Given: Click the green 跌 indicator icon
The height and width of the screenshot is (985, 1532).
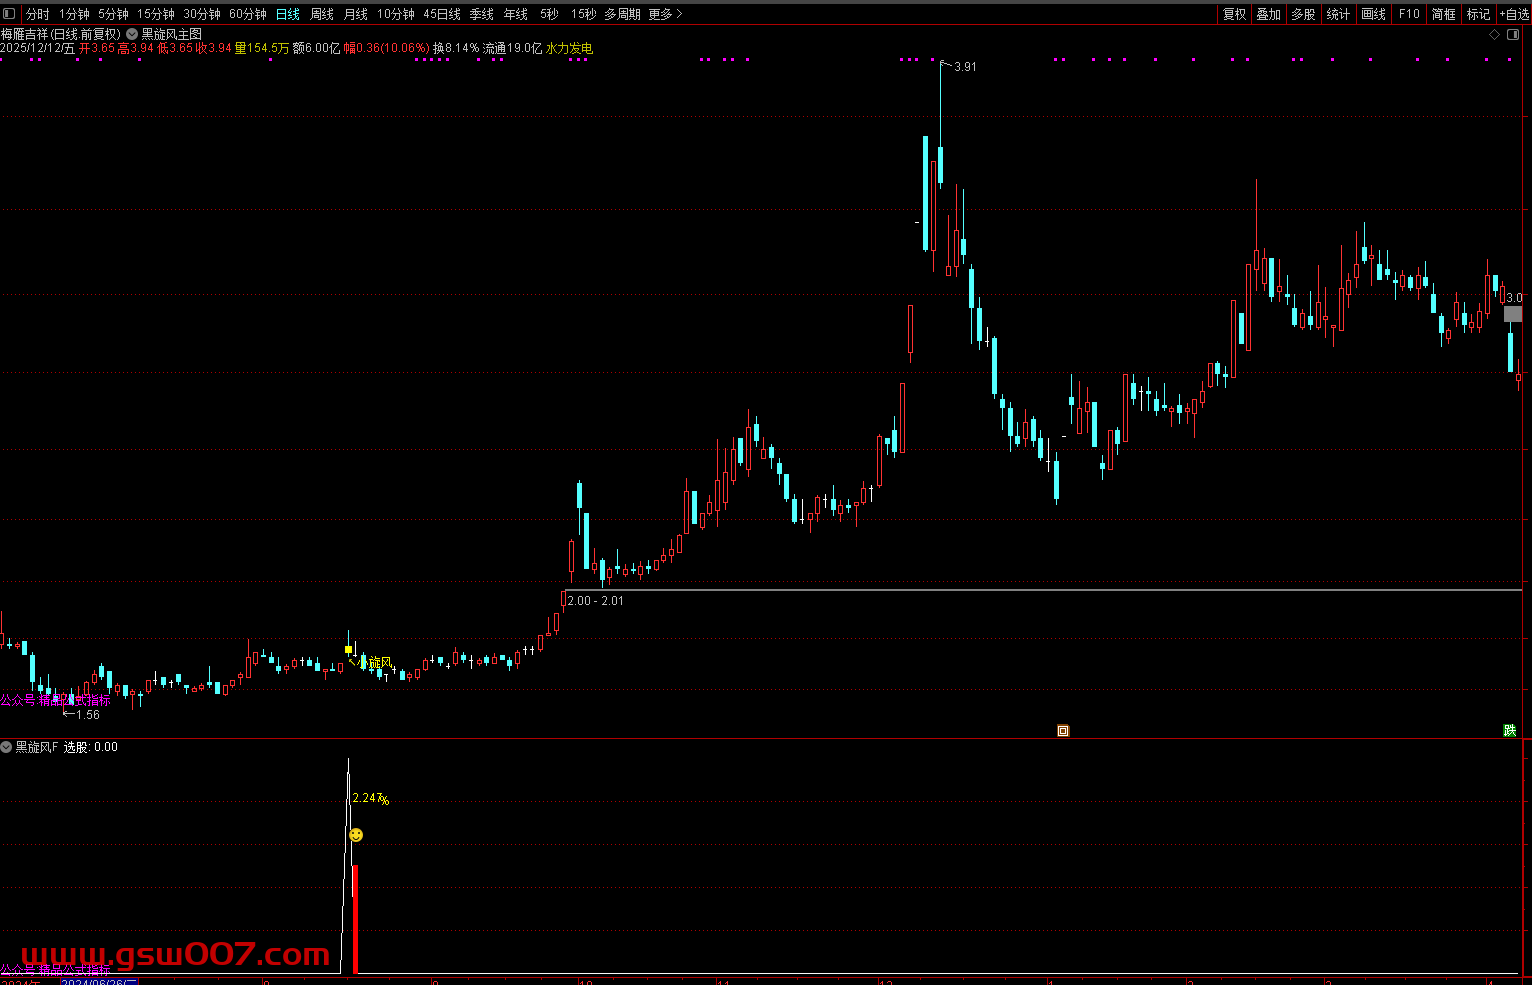Looking at the screenshot, I should tap(1510, 731).
